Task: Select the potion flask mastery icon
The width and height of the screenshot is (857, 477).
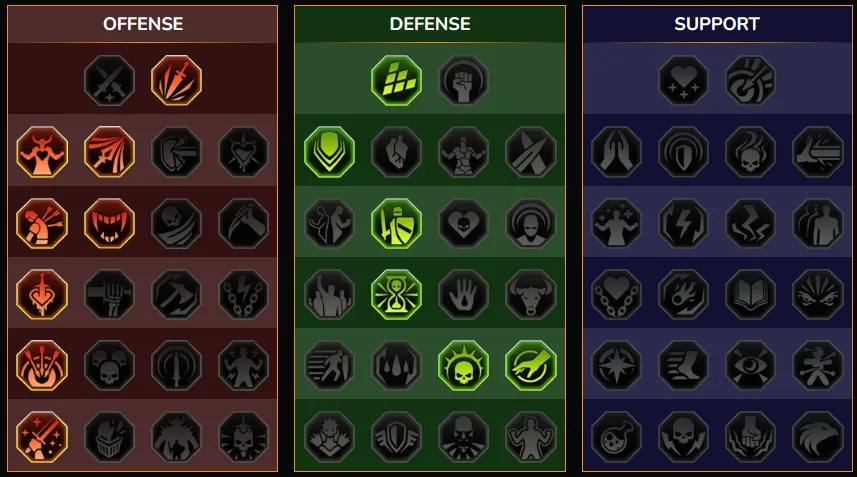Action: click(x=617, y=437)
